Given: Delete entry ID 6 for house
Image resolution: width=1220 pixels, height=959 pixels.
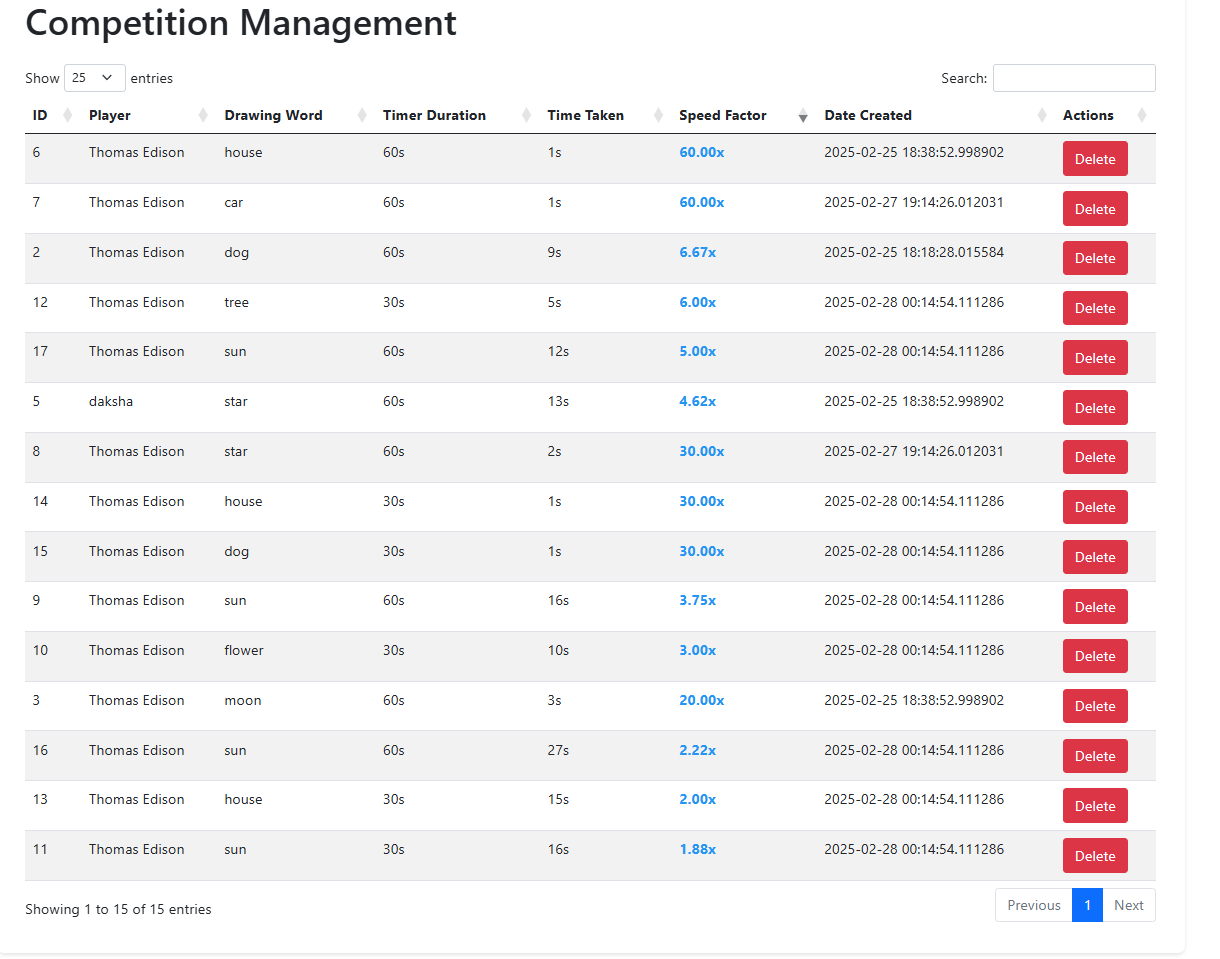Looking at the screenshot, I should 1095,159.
